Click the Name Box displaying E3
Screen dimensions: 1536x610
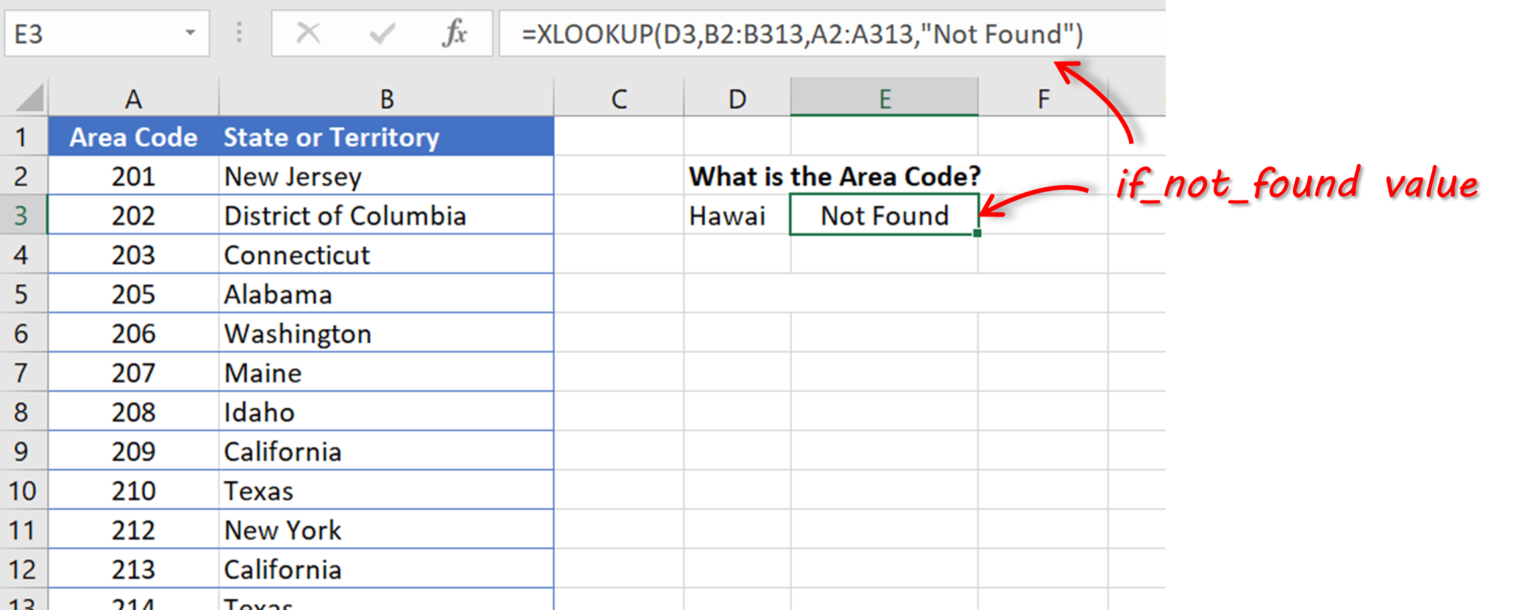click(x=90, y=32)
